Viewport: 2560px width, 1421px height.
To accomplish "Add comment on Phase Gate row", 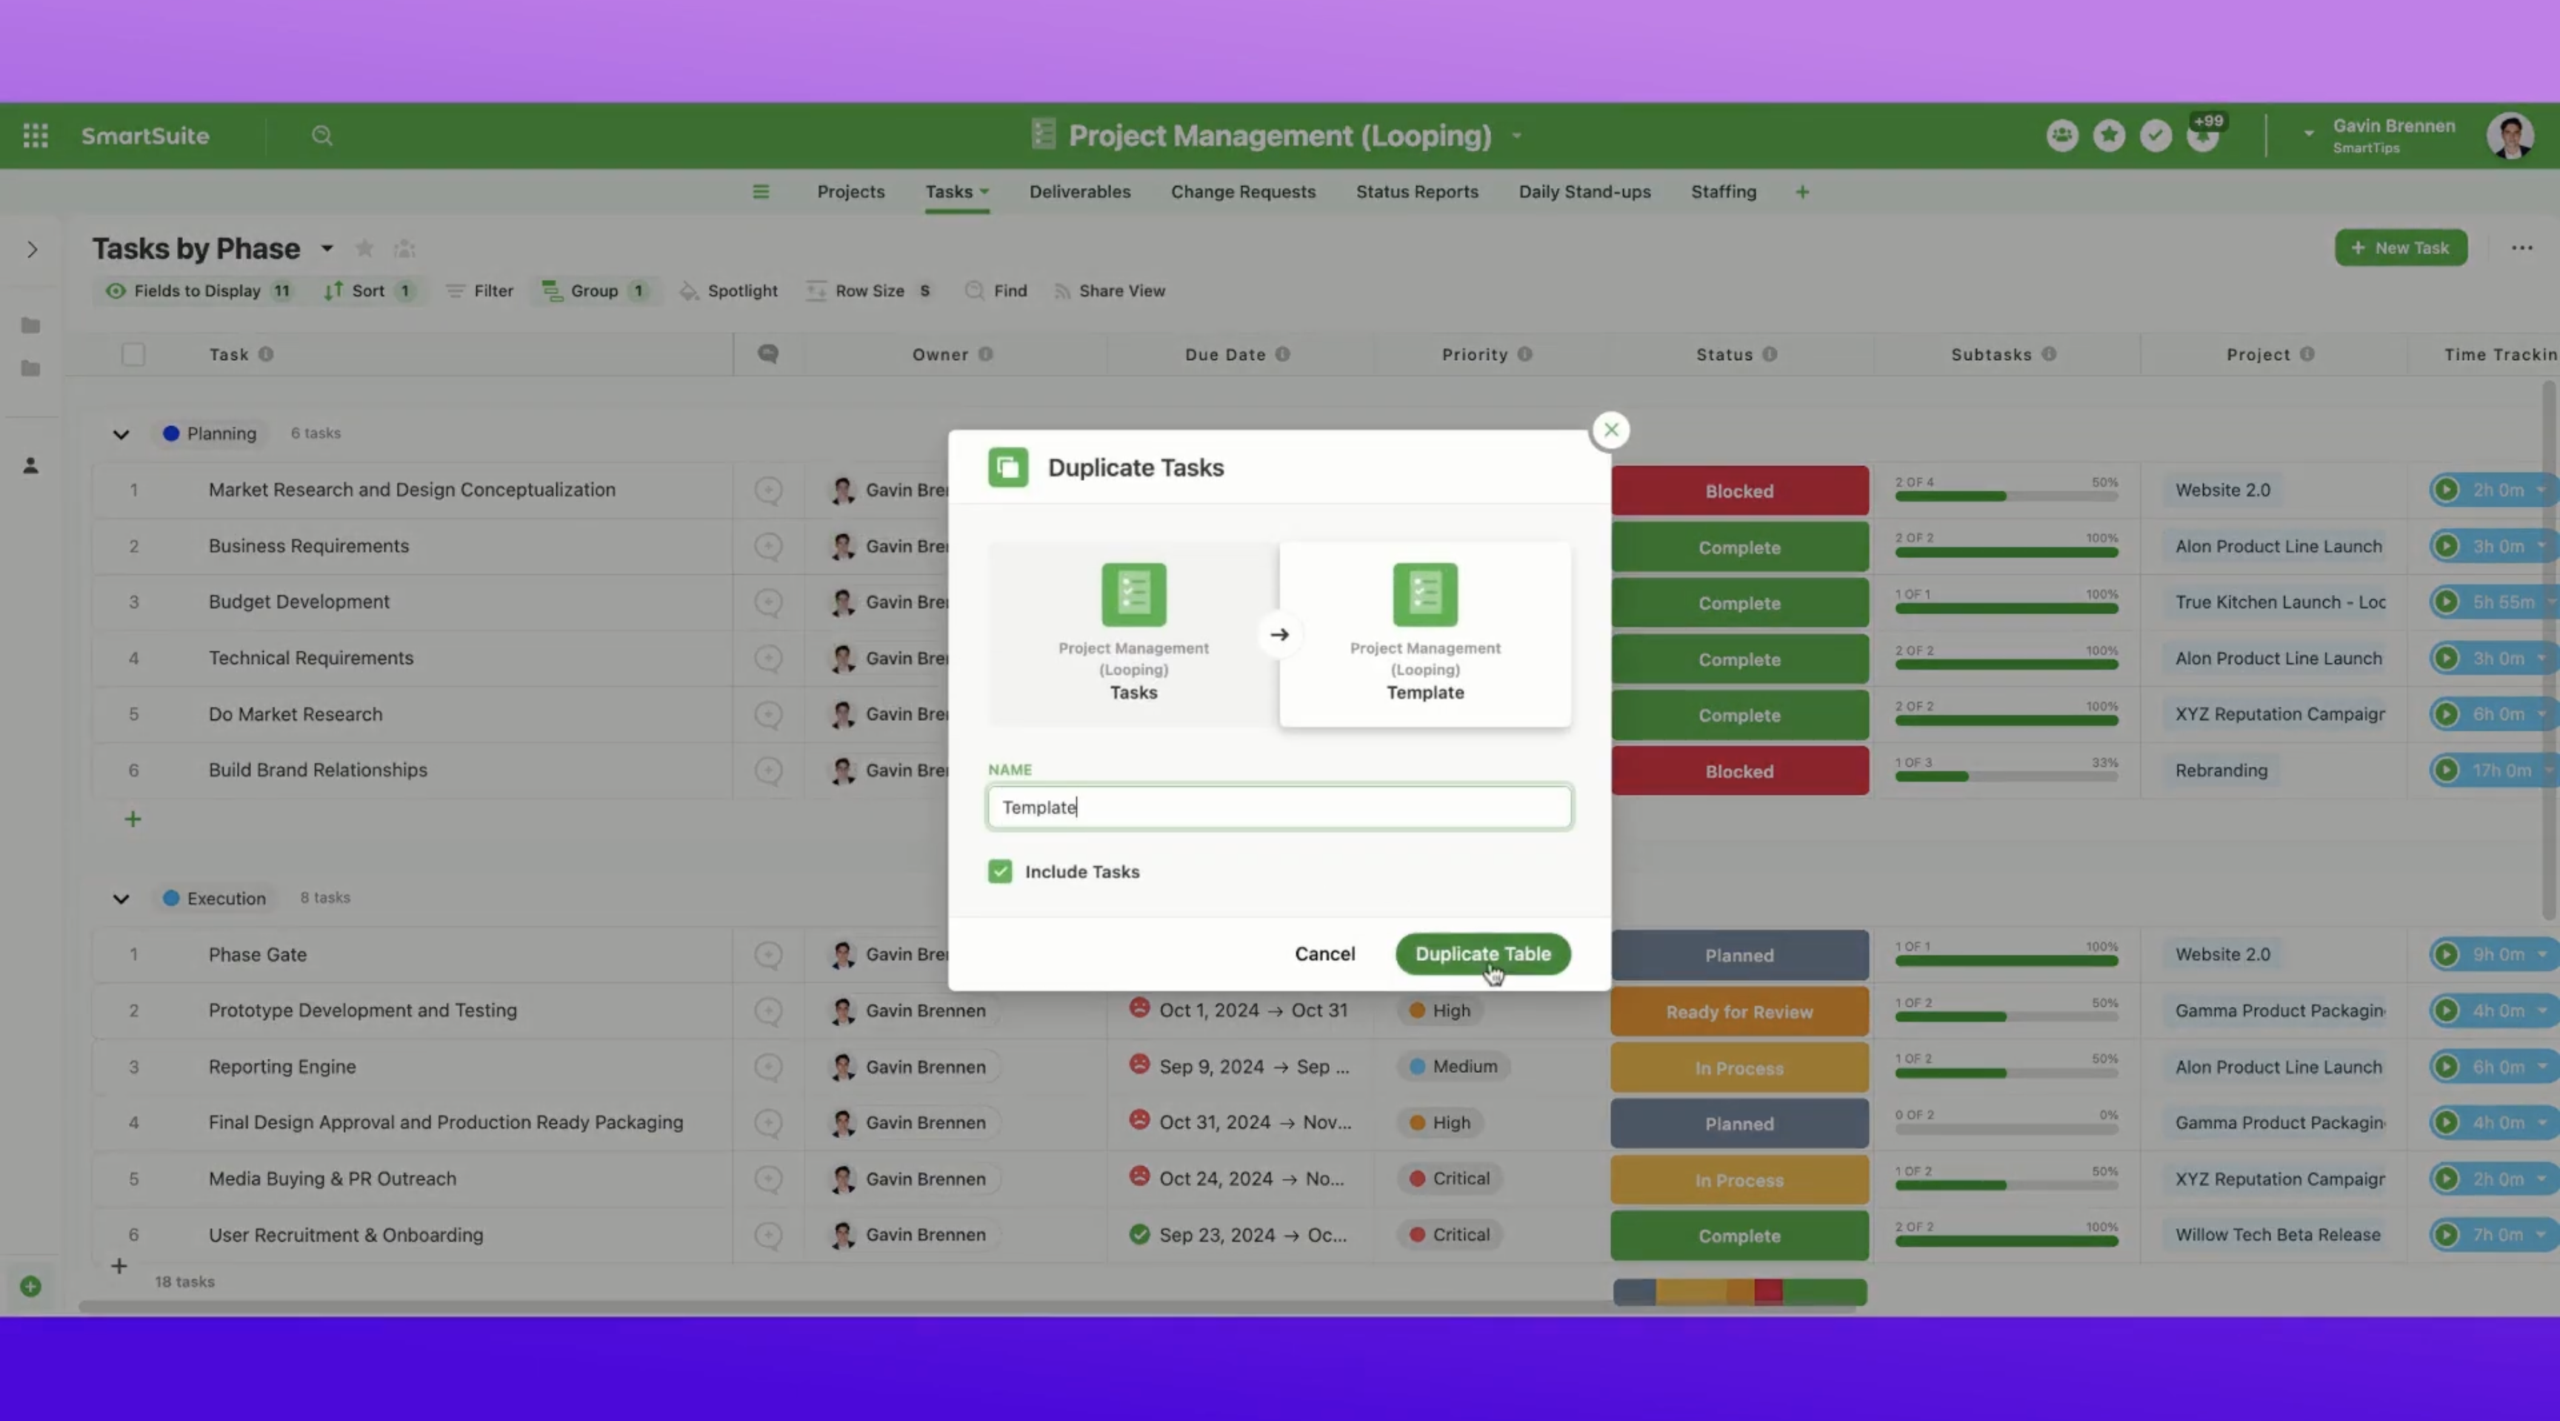I will [x=768, y=954].
